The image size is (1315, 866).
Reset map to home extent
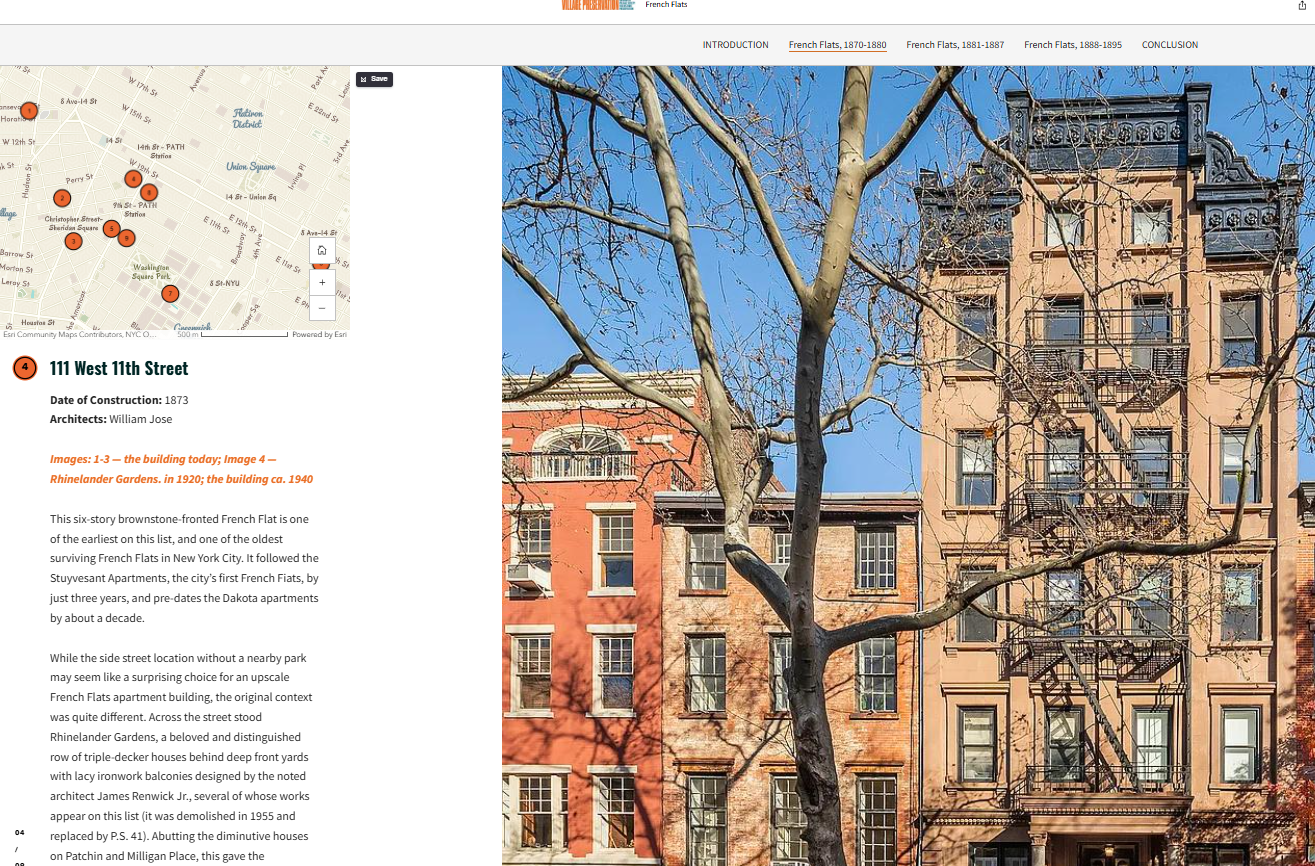(322, 250)
